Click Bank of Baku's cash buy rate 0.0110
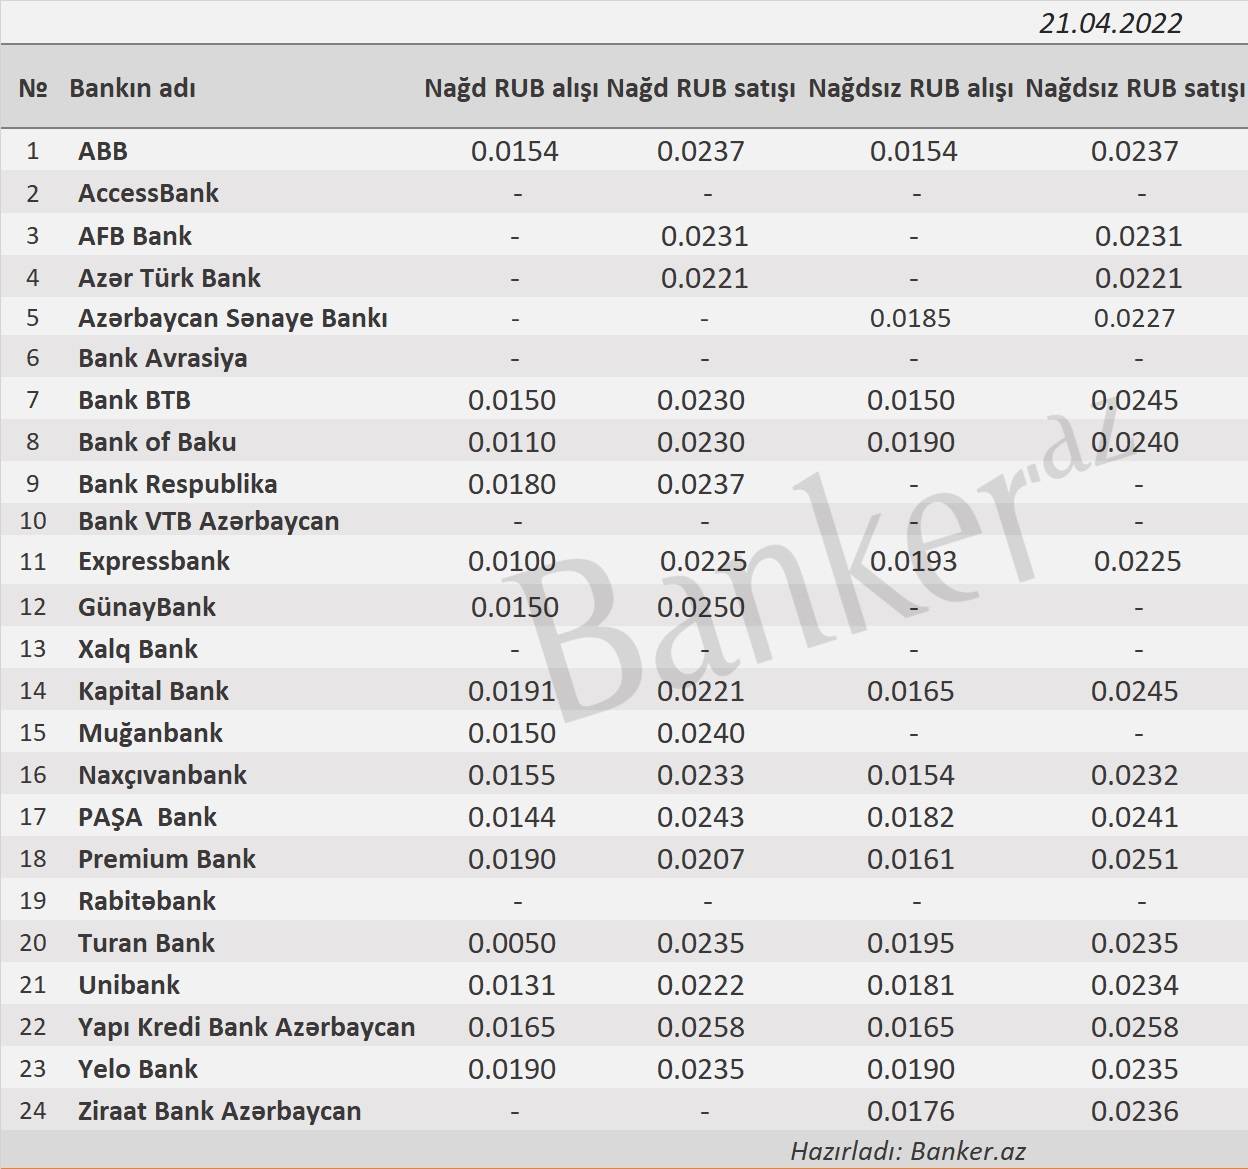Screen dimensions: 1248x1169 [x=512, y=442]
